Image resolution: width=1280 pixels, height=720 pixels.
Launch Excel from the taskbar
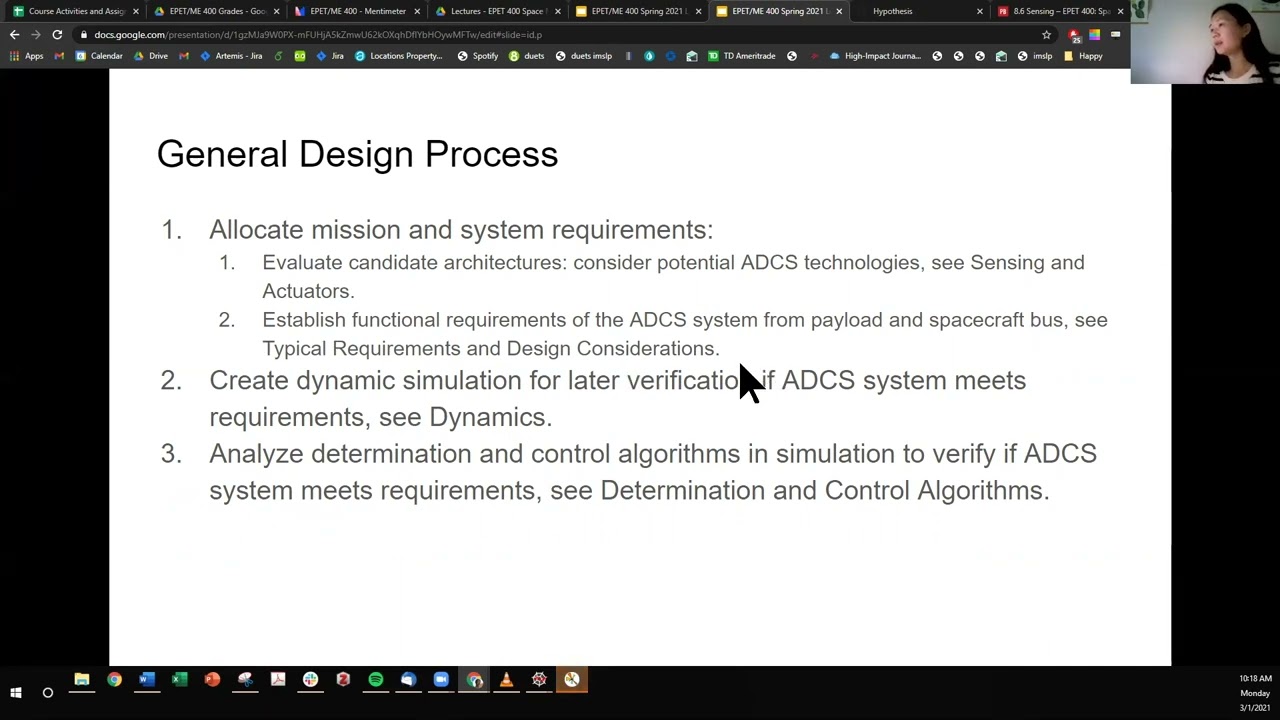click(179, 680)
